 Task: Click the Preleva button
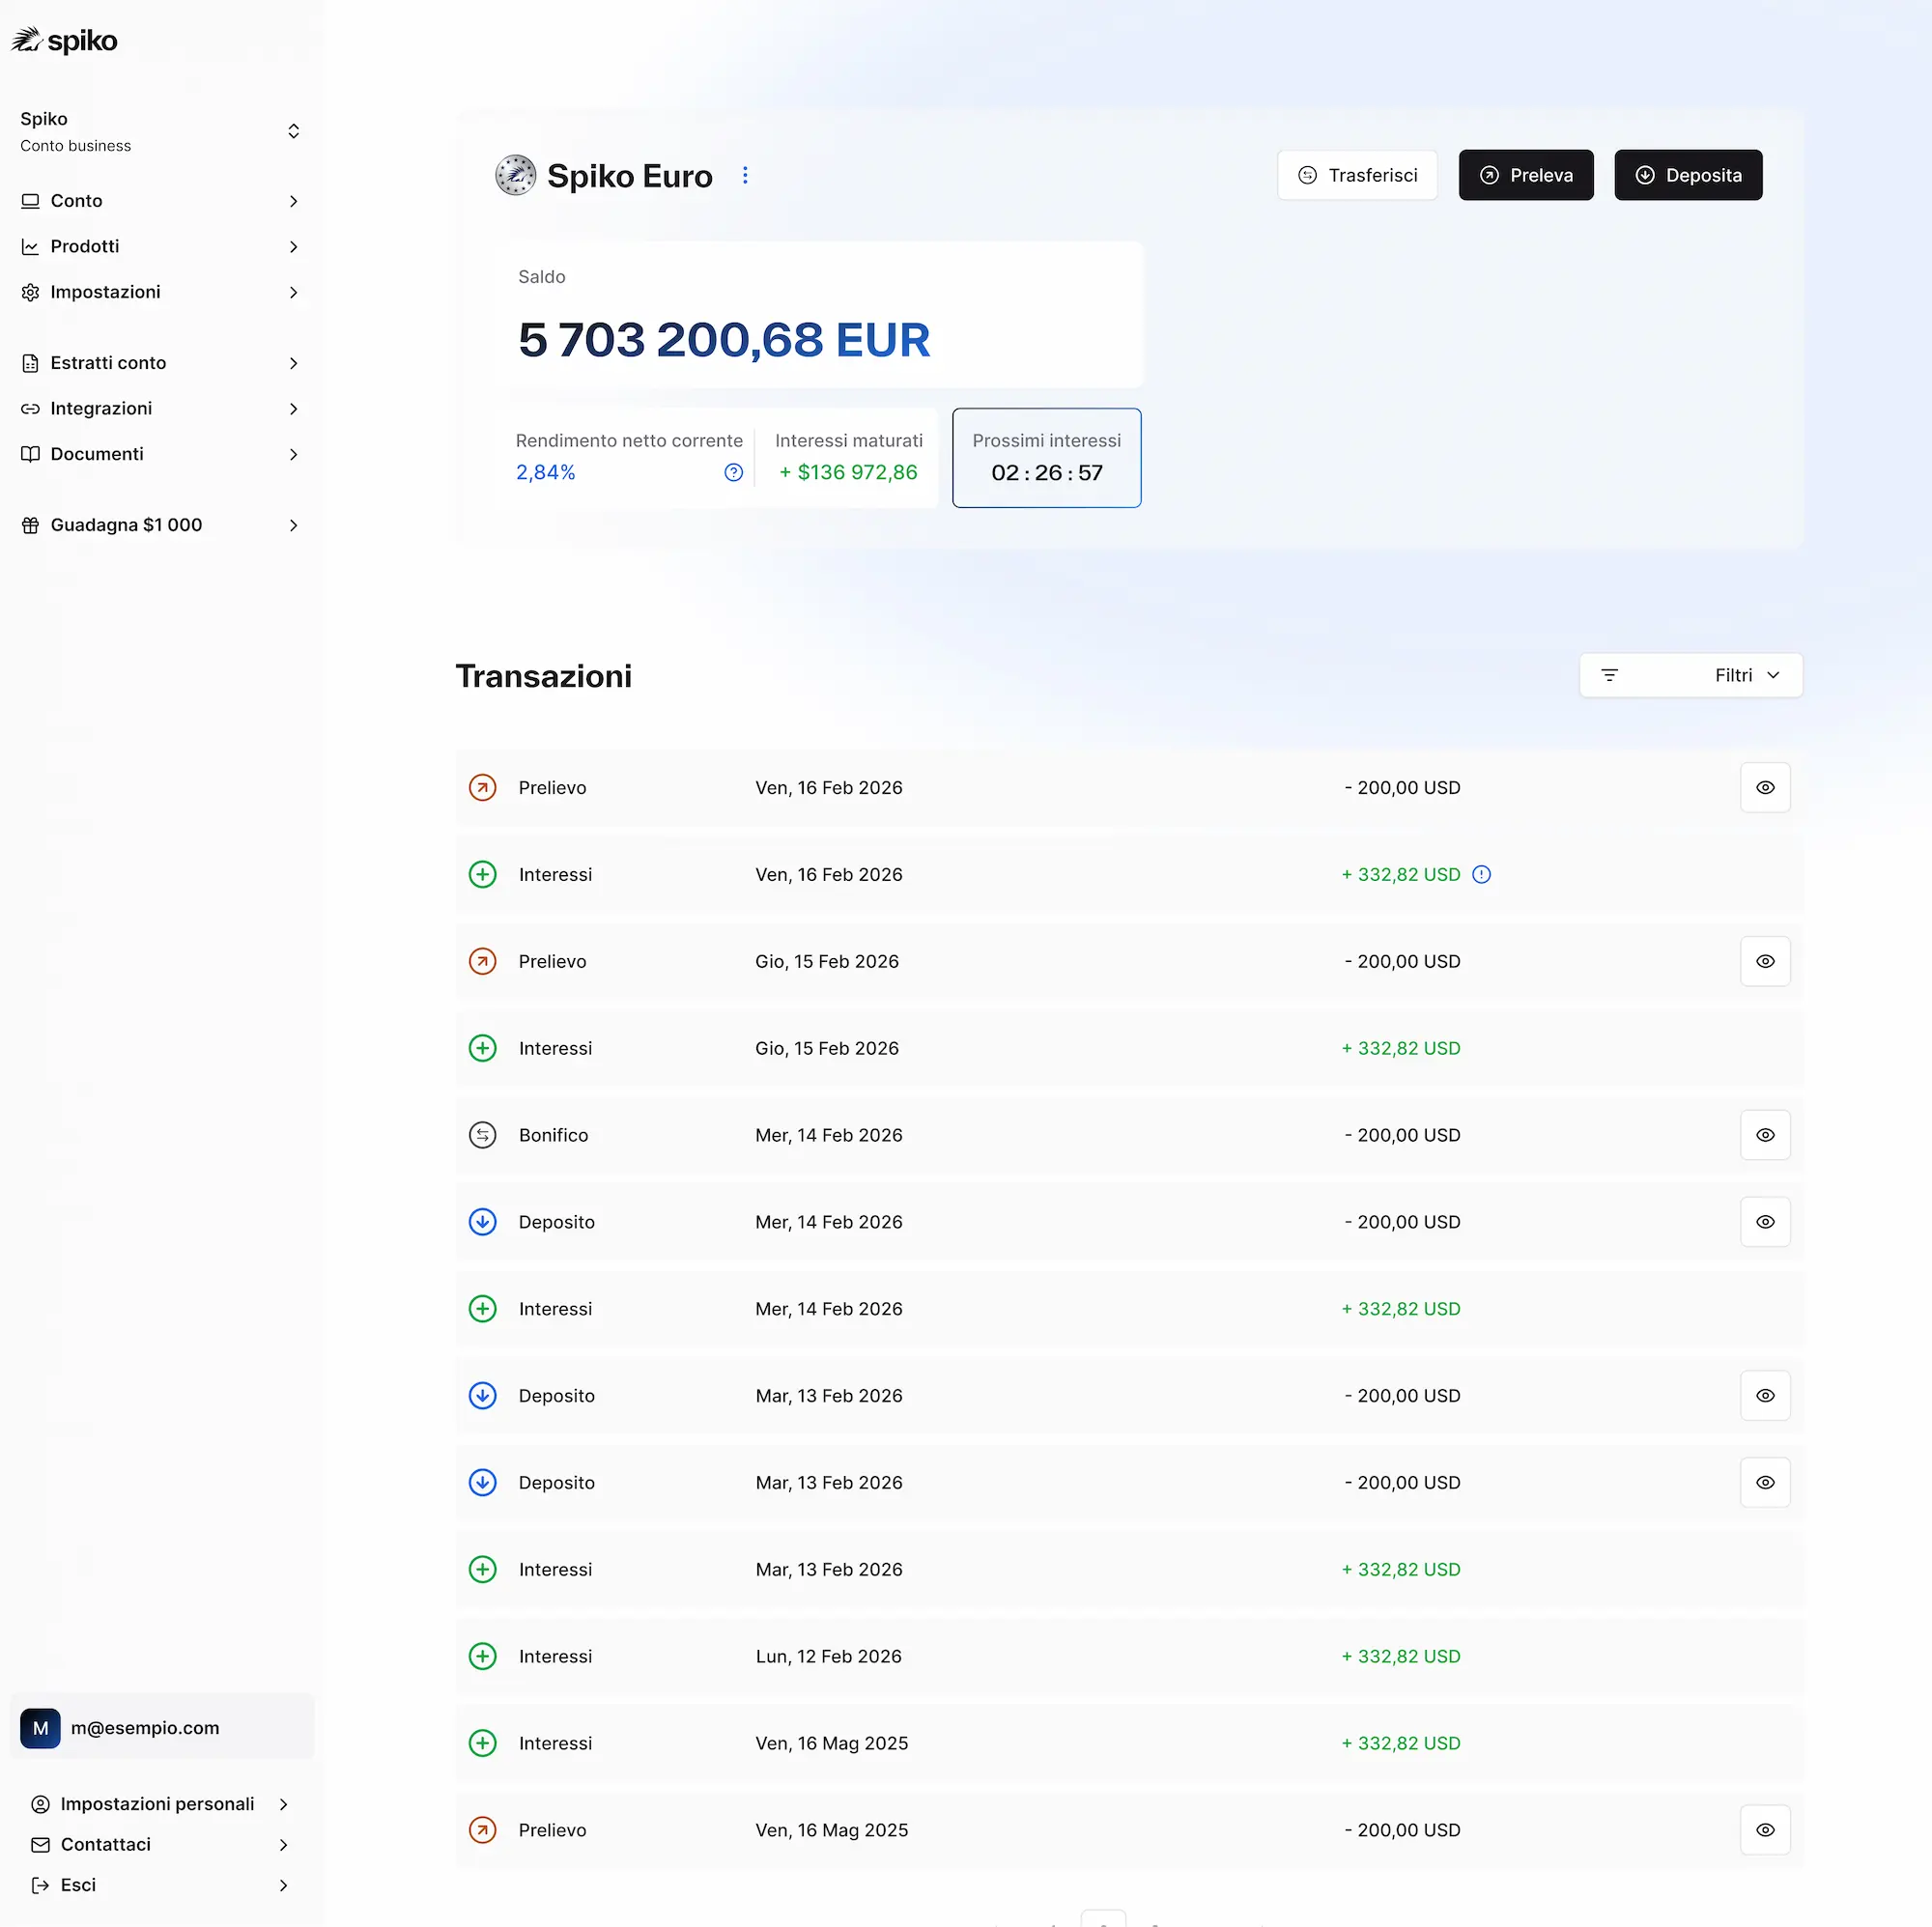1526,175
